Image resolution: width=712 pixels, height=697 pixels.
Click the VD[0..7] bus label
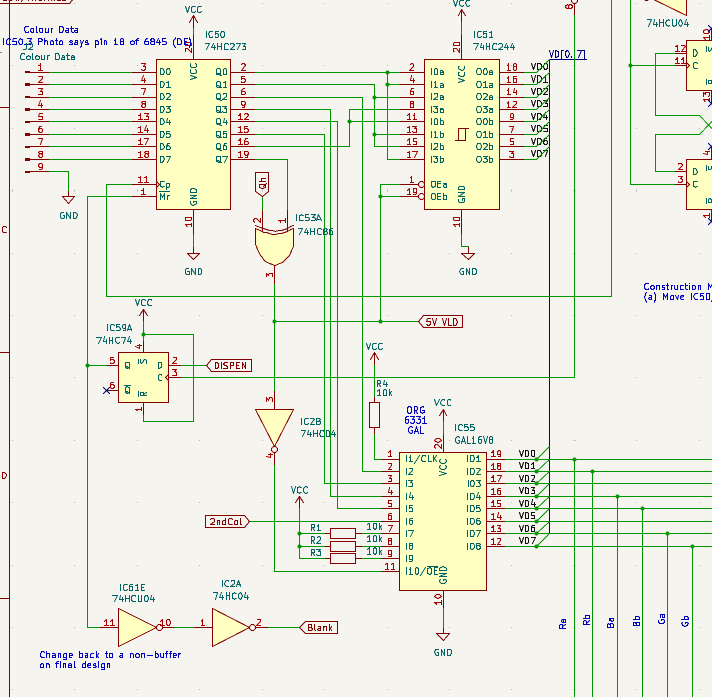(x=567, y=54)
